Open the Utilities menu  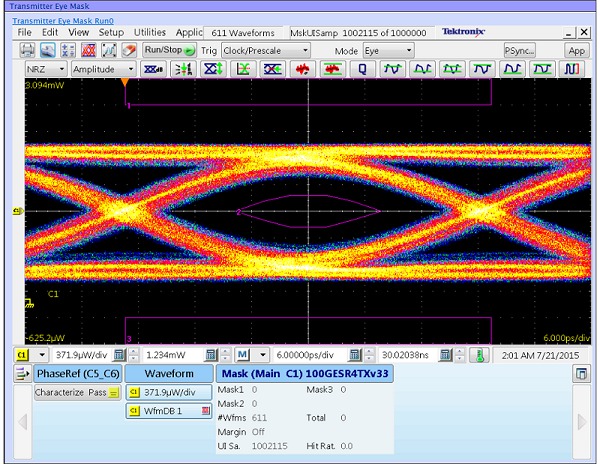(150, 32)
